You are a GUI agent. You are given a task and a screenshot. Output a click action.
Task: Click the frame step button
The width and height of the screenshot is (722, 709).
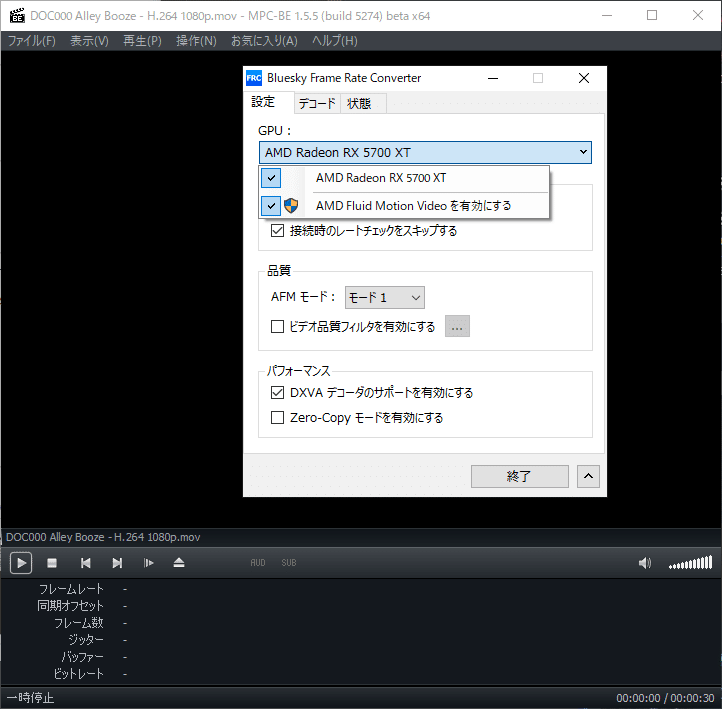tap(148, 563)
